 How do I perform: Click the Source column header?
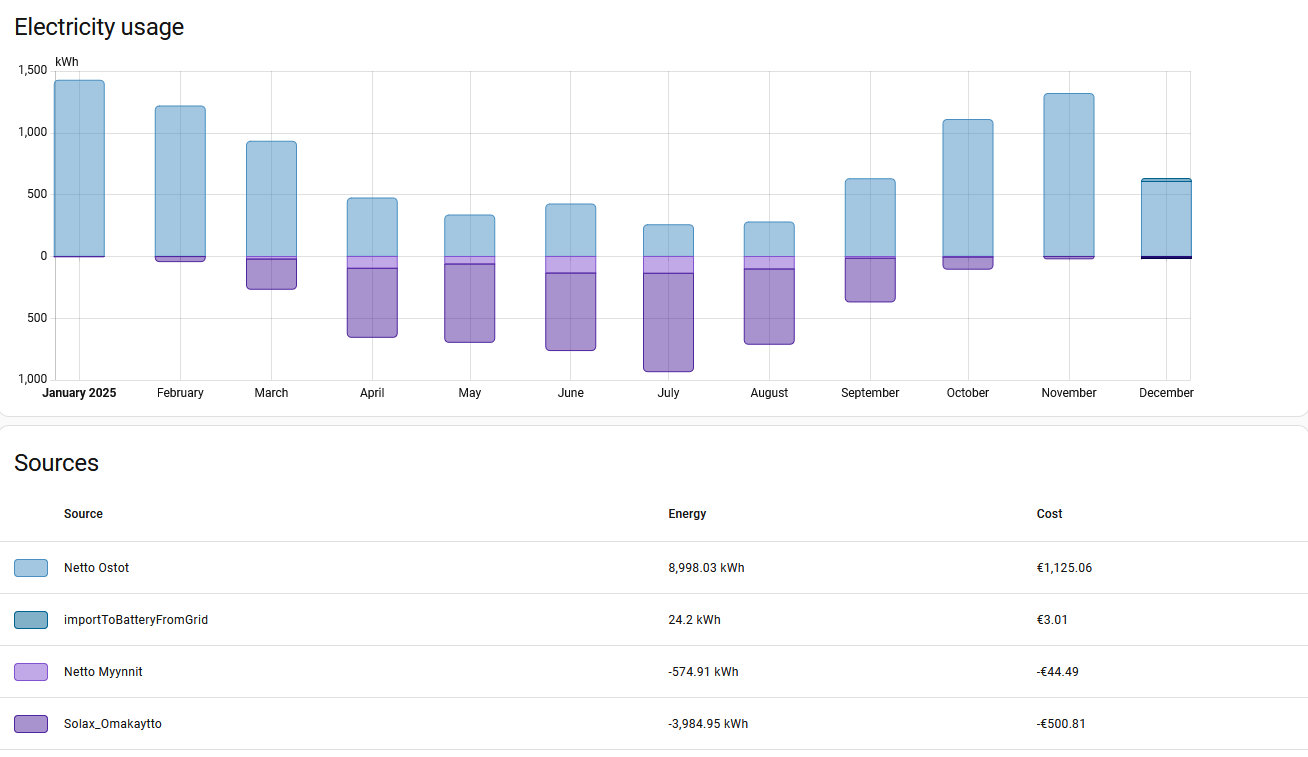click(x=83, y=514)
